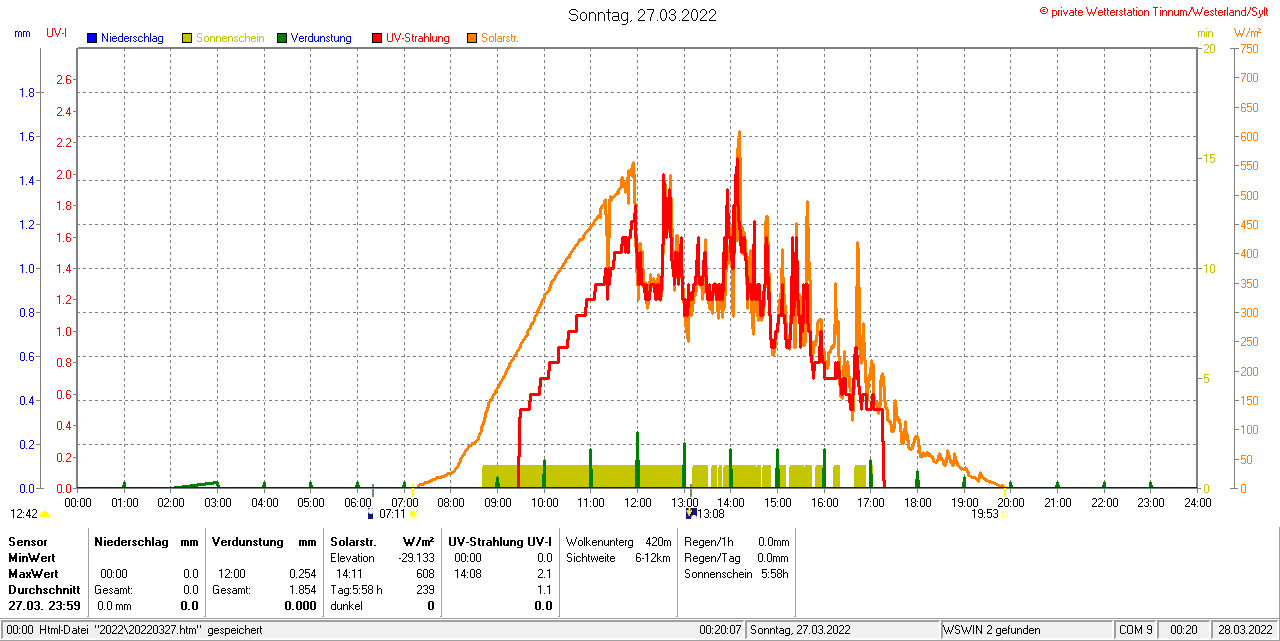Viewport: 1280px width, 641px height.
Task: Click the 18:00 time axis label
Action: [x=917, y=502]
